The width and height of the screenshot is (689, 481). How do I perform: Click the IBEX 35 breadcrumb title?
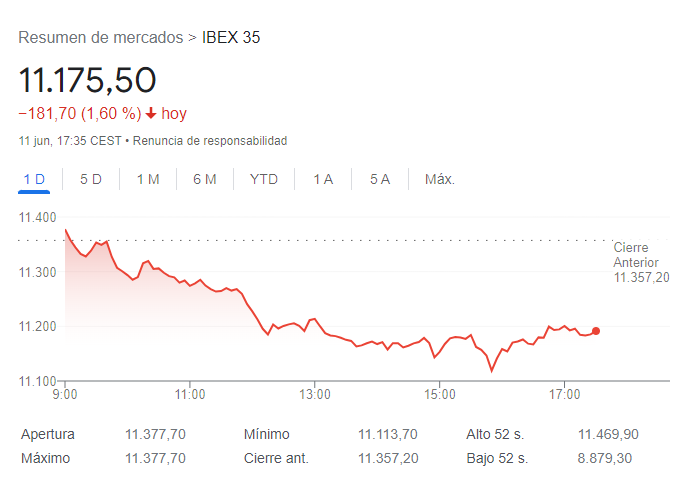click(x=231, y=38)
